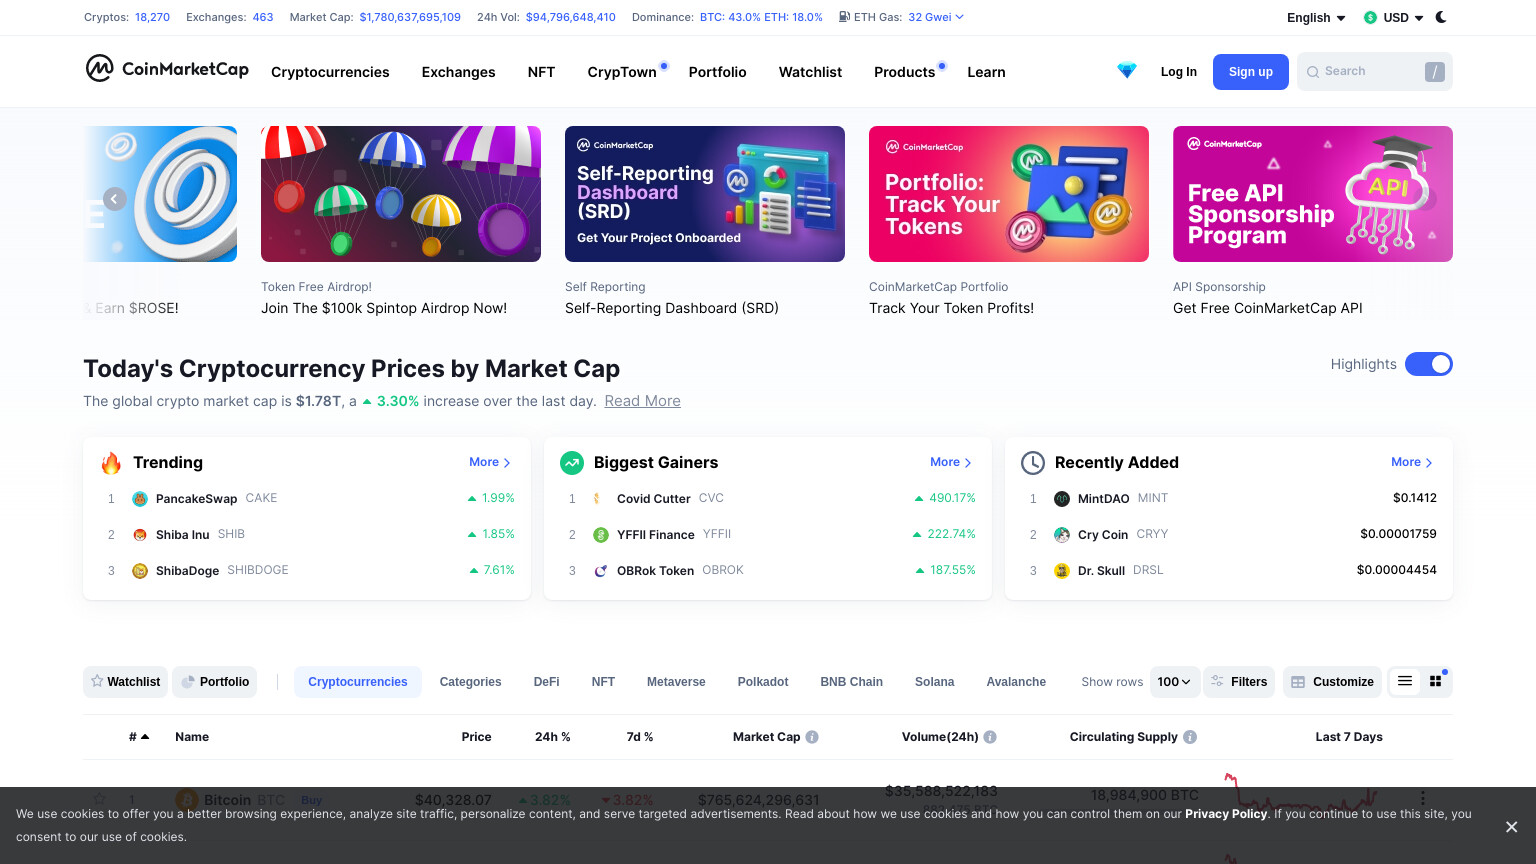Click the Privacy Policy link
The height and width of the screenshot is (864, 1536).
[1226, 814]
